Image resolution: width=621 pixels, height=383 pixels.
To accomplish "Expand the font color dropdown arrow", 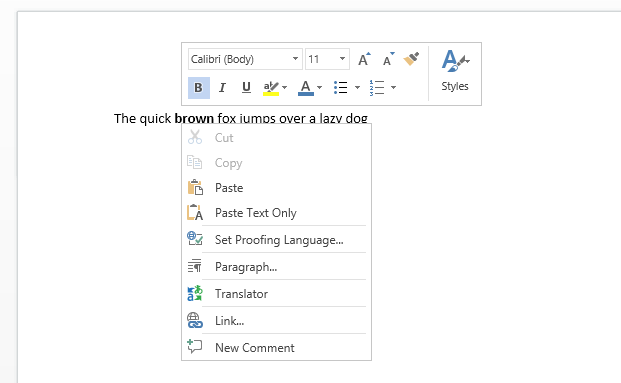I will 320,88.
